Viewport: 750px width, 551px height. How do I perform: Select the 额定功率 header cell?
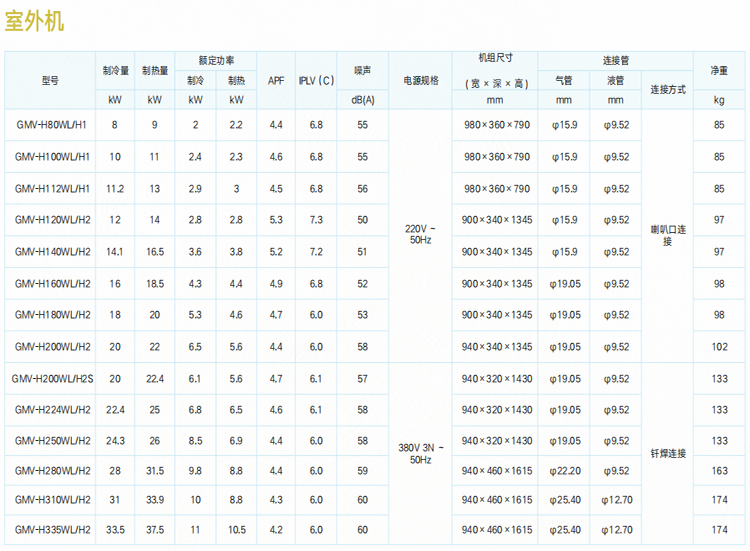(215, 60)
